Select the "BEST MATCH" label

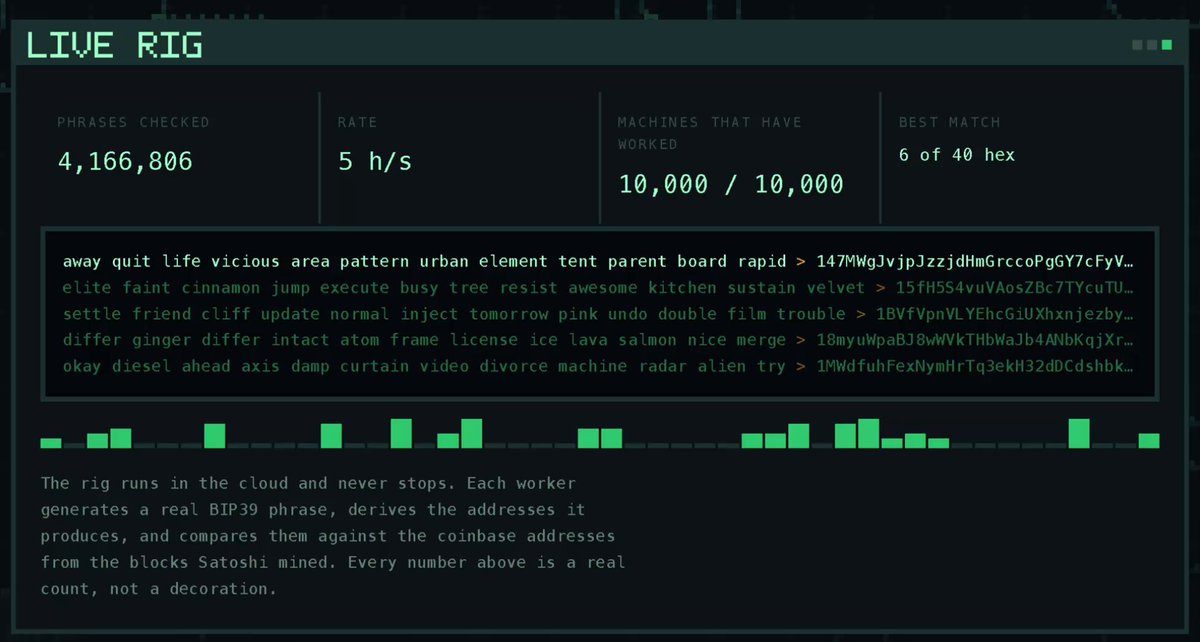coord(949,122)
